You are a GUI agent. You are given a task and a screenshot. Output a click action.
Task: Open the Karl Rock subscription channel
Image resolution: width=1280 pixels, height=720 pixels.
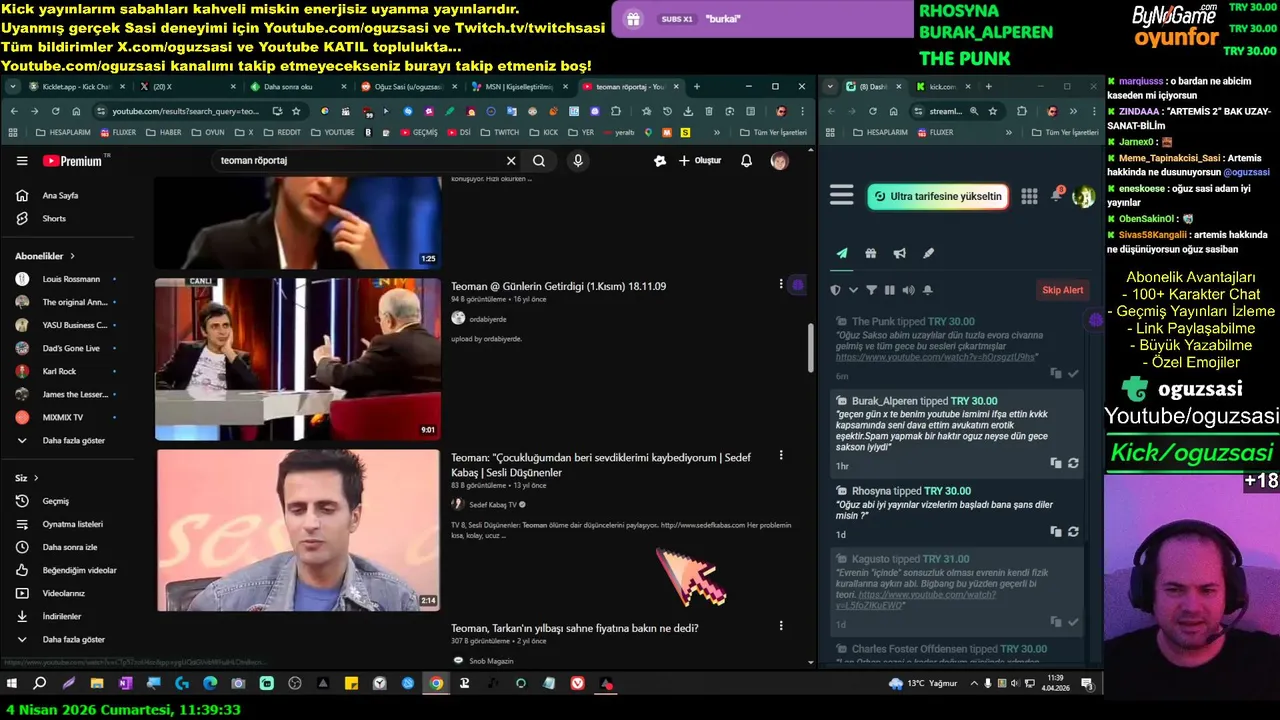click(x=67, y=371)
